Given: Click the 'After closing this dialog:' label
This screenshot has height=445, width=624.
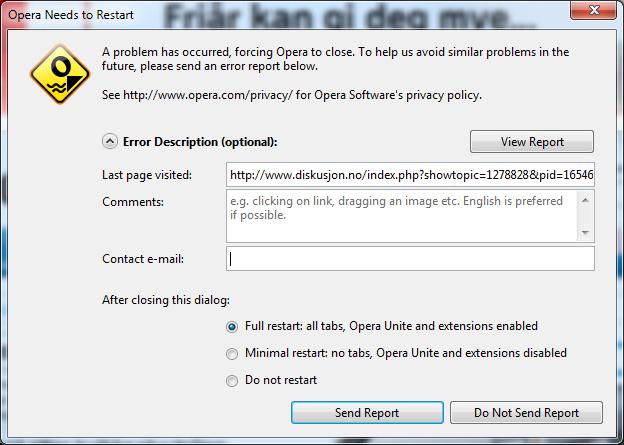Looking at the screenshot, I should pos(165,299).
